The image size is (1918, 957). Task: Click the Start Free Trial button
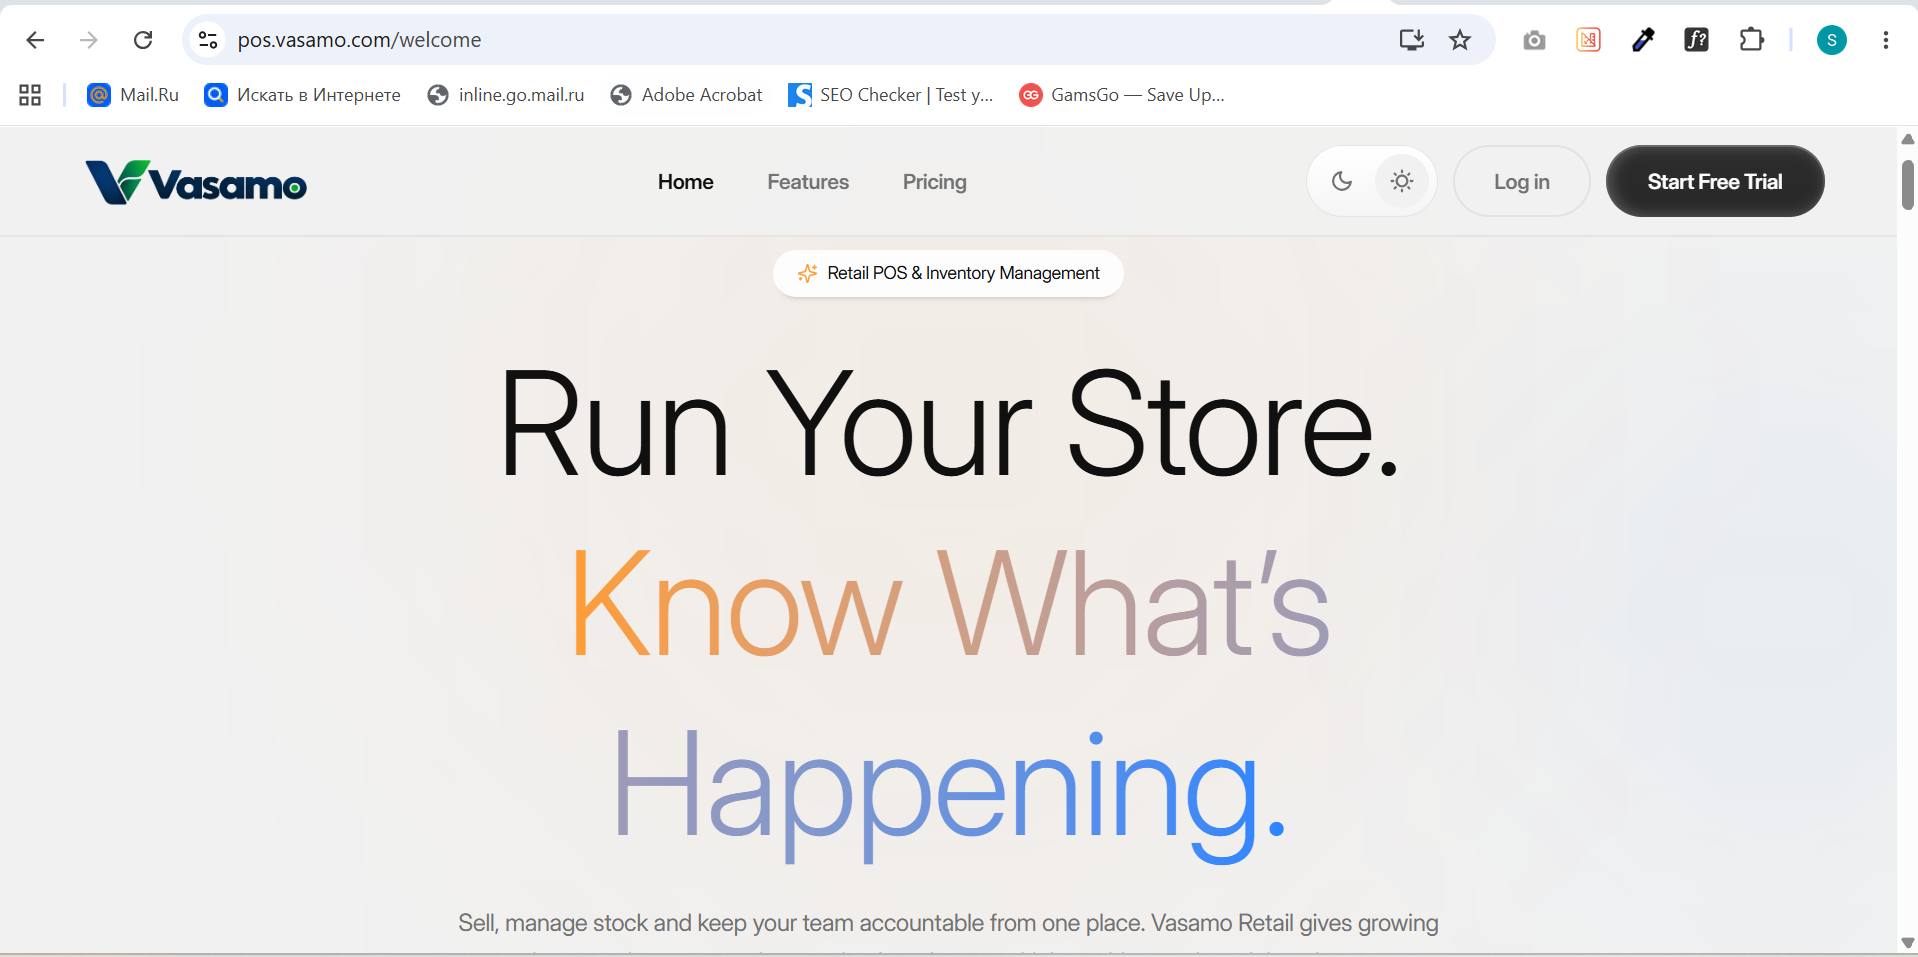[1715, 181]
